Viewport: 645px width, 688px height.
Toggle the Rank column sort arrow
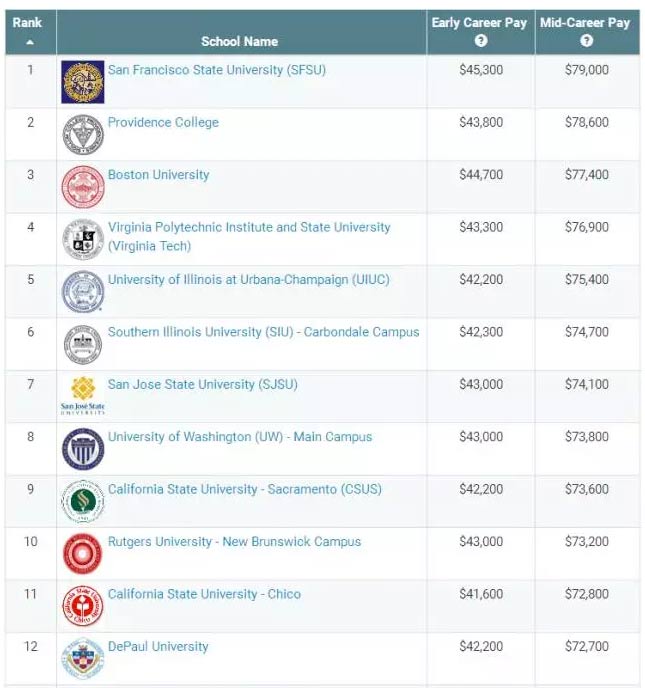pyautogui.click(x=30, y=43)
